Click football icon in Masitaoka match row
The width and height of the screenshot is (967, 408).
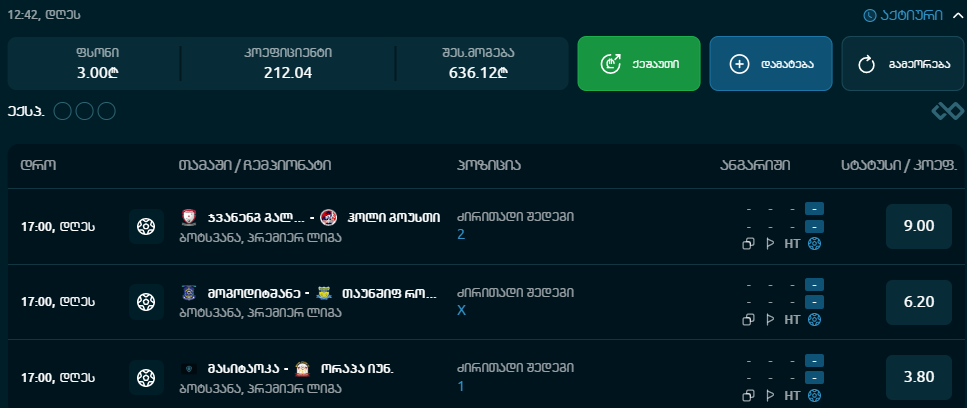pos(146,377)
